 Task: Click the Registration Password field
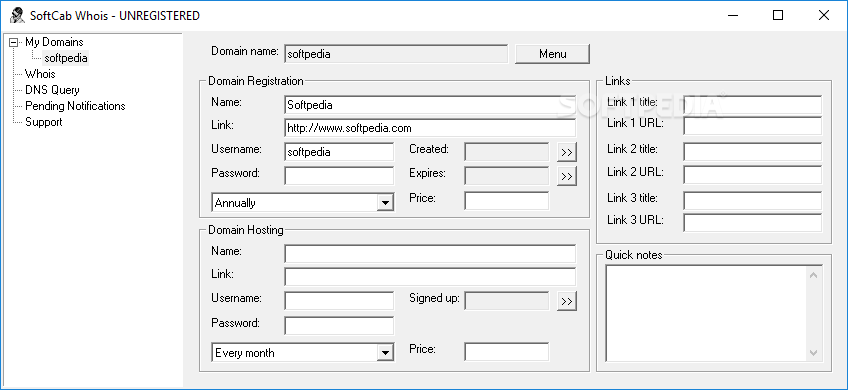coord(339,176)
